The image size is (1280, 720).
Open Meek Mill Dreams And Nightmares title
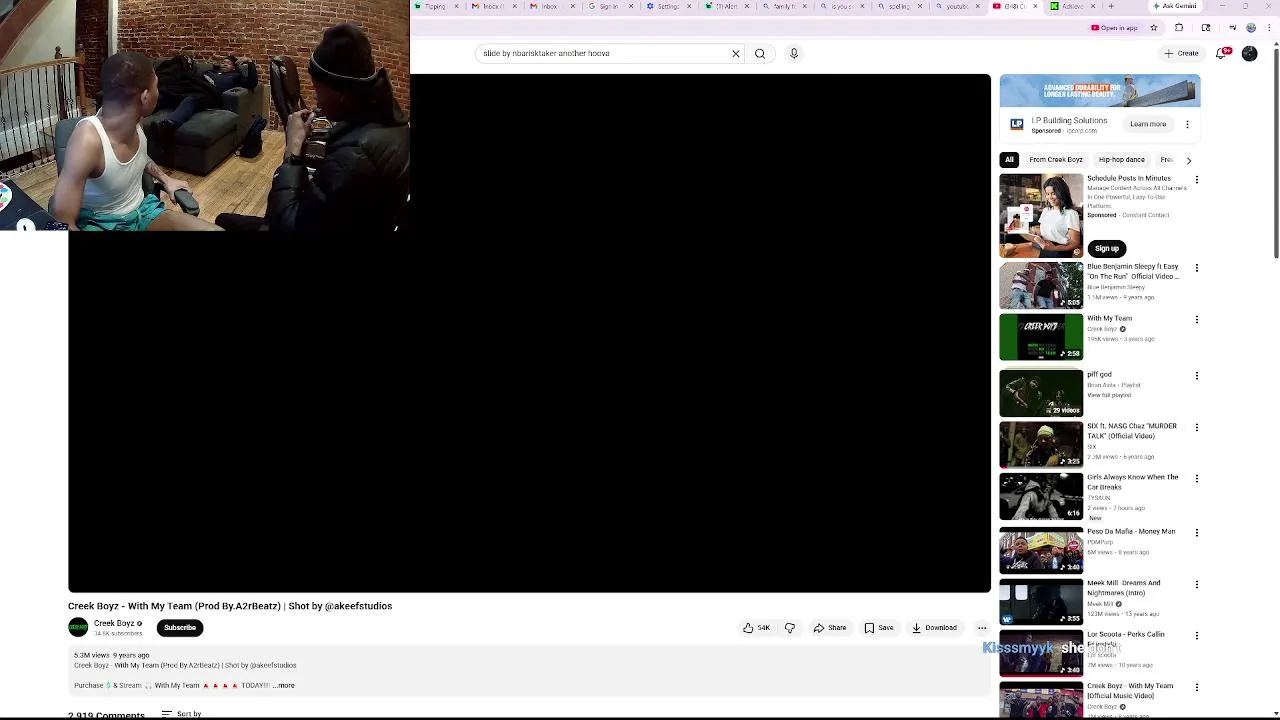[x=1124, y=588]
